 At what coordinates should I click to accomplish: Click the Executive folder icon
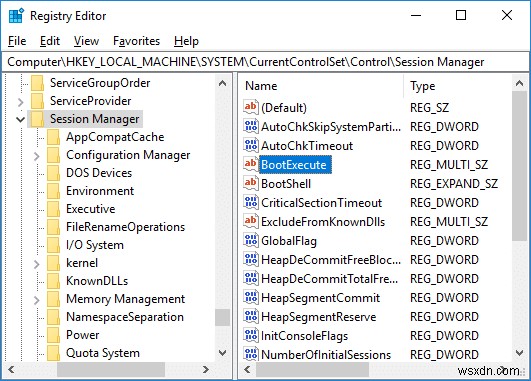pyautogui.click(x=54, y=209)
